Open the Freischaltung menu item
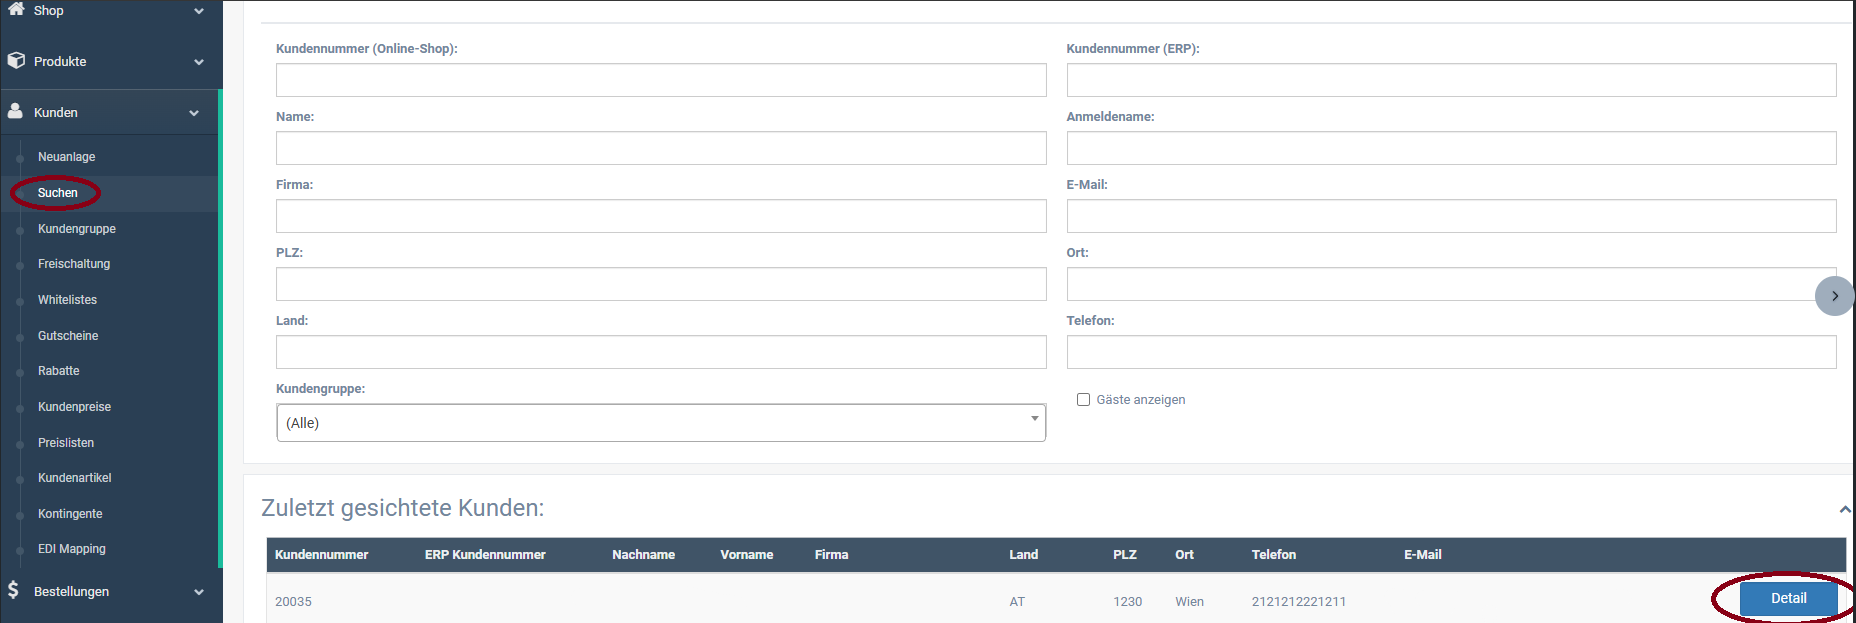 (x=74, y=264)
